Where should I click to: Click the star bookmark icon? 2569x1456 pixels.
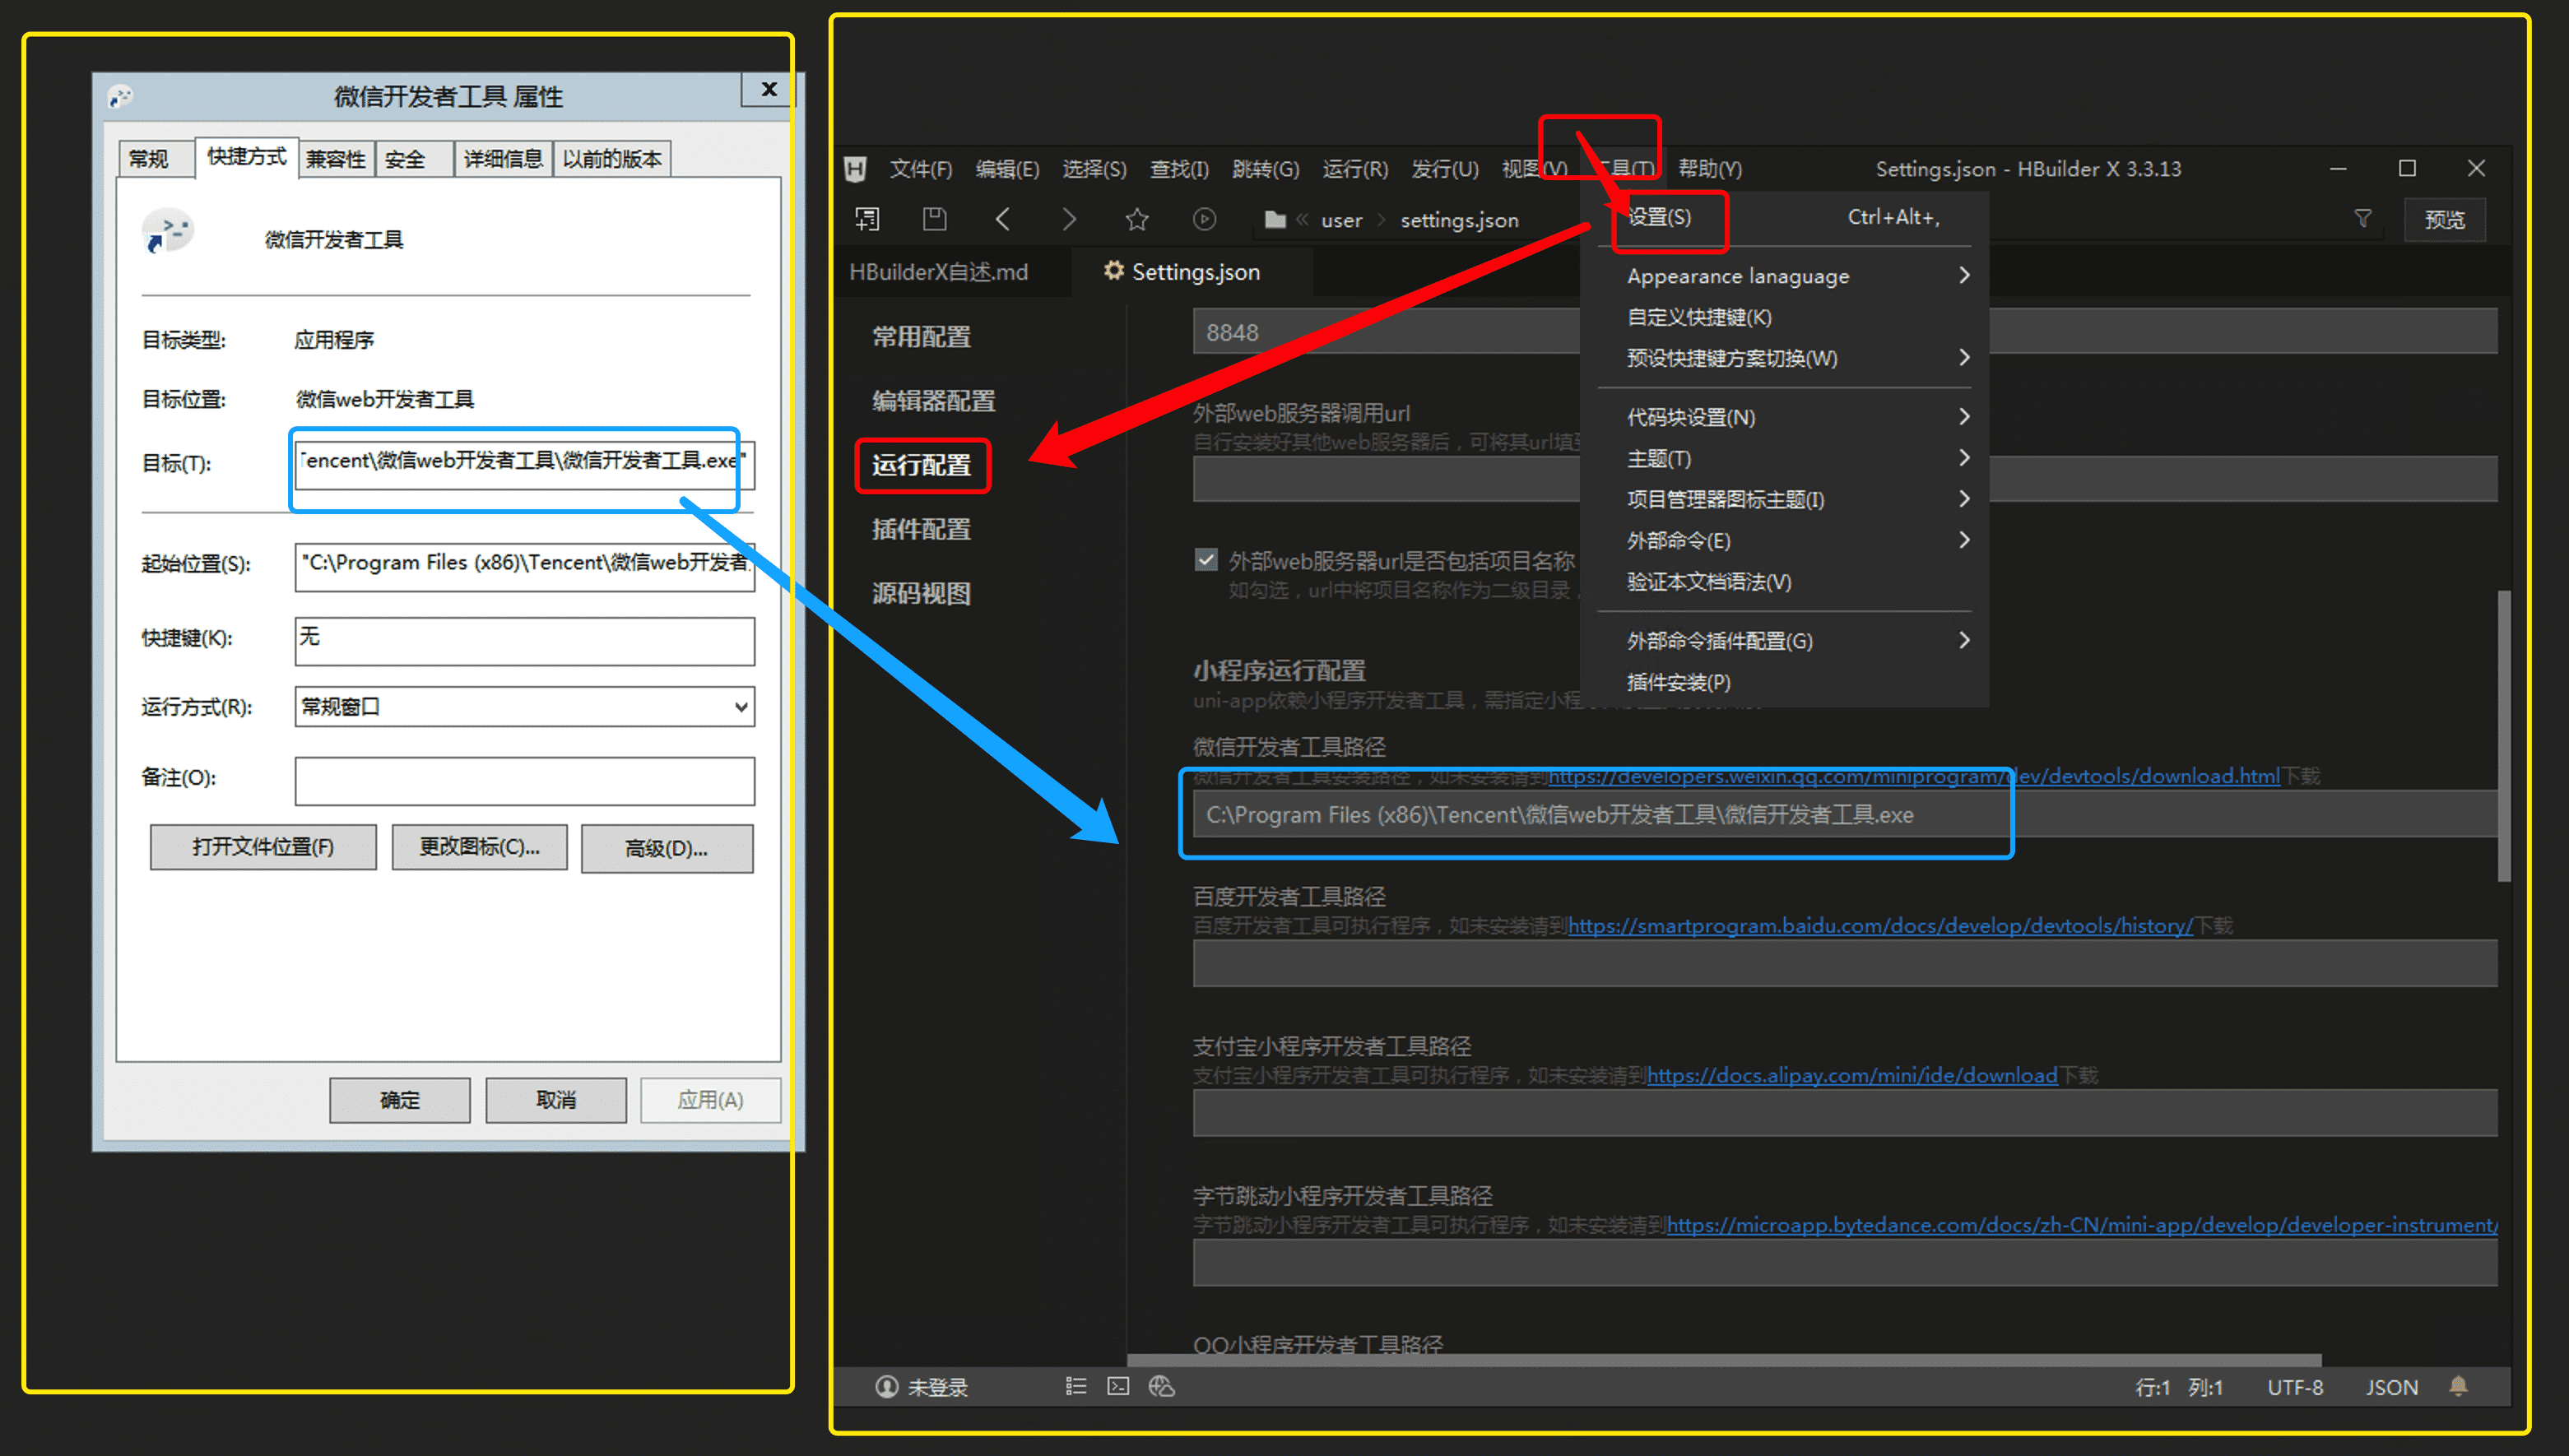click(1137, 219)
